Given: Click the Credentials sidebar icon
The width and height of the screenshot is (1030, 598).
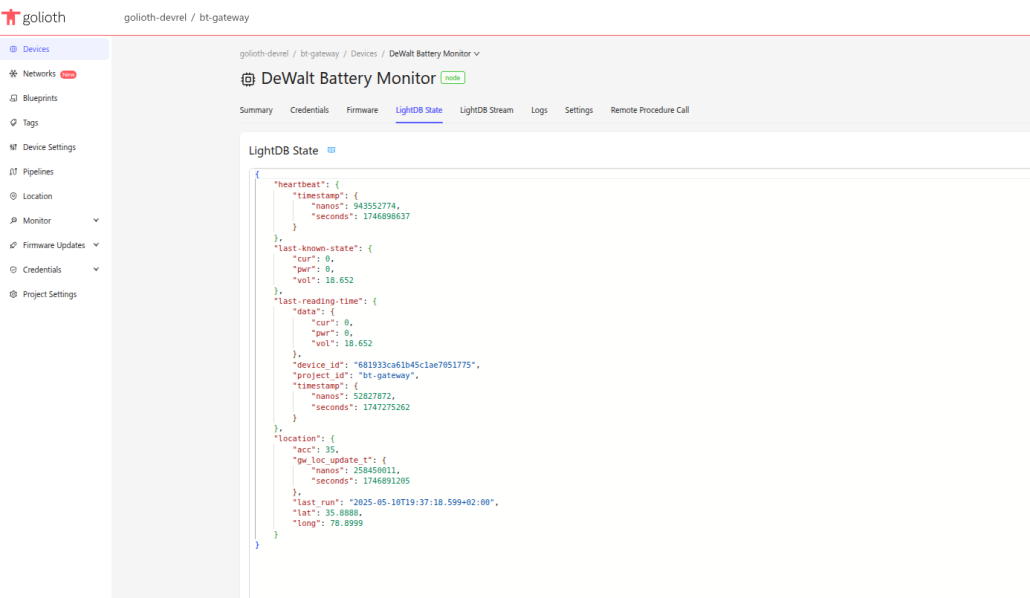Looking at the screenshot, I should 13,269.
